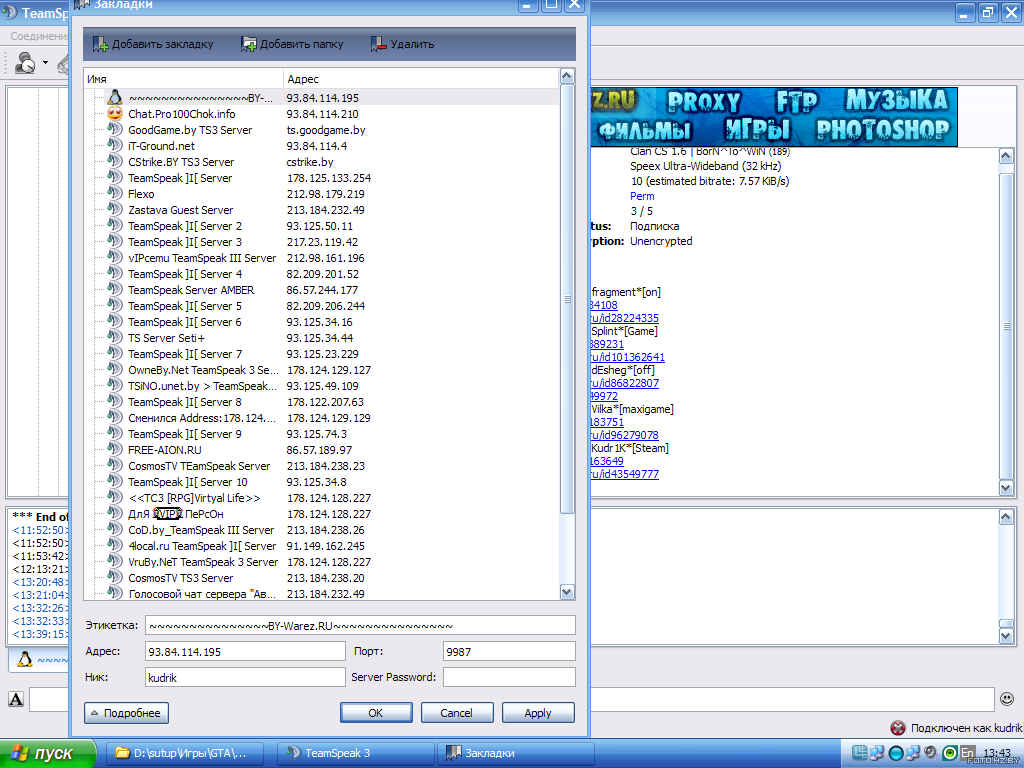Click the bookmark list vertical scrollbar thumb
This screenshot has height=768, width=1024.
[x=567, y=299]
